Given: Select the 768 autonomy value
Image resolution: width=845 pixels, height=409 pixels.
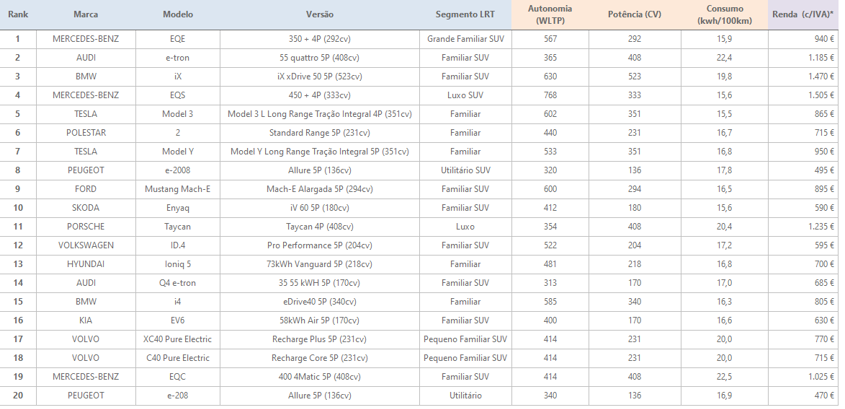Looking at the screenshot, I should point(550,95).
